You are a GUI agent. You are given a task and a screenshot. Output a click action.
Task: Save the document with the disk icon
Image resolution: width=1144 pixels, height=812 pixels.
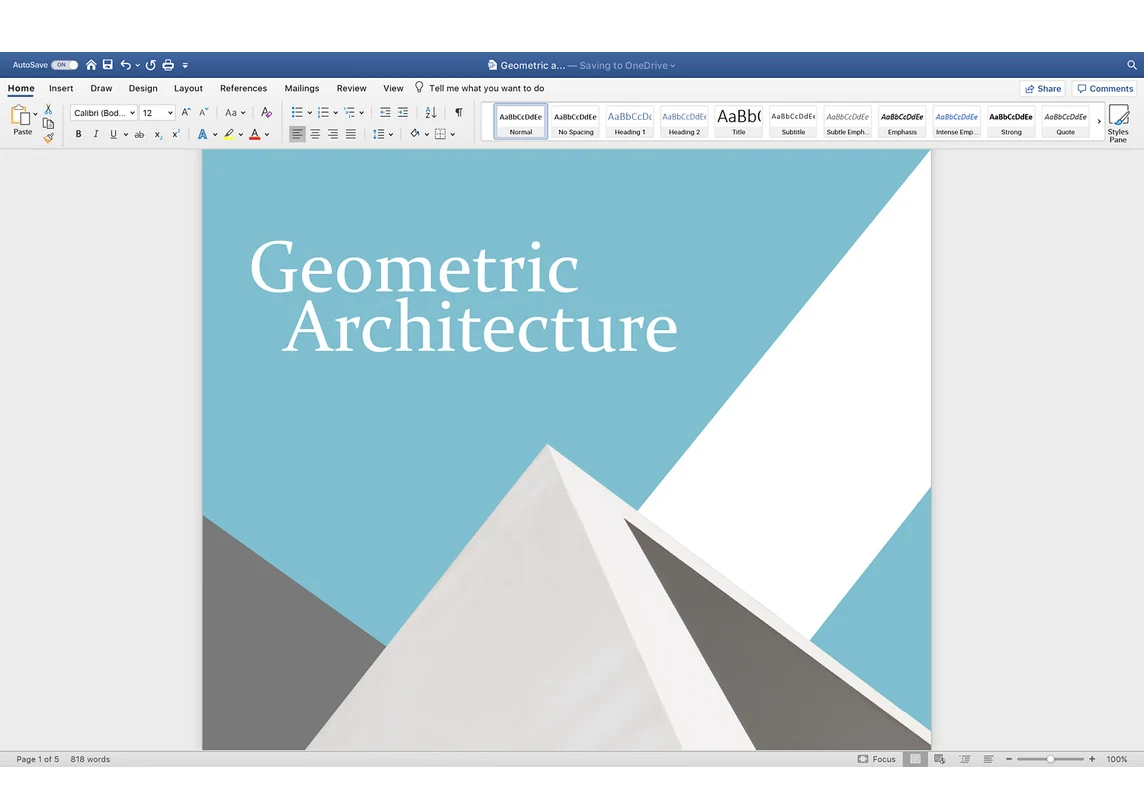click(108, 65)
